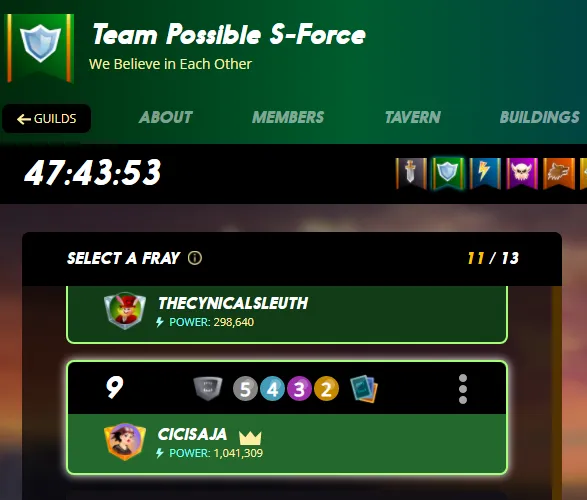Click the card stack edition icon
The image size is (587, 500).
(x=364, y=389)
